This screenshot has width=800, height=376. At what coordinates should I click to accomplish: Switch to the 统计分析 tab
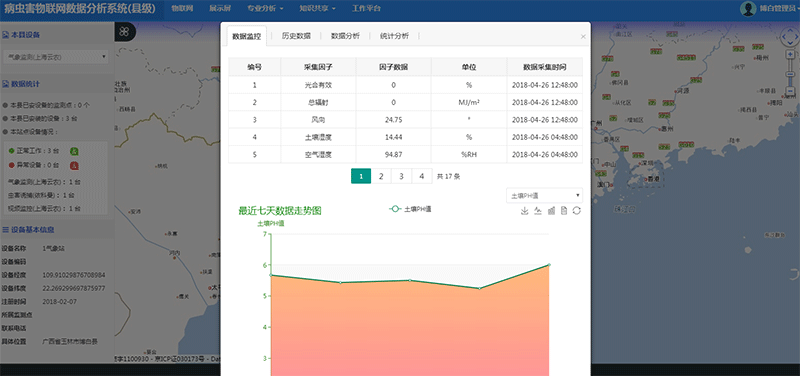pyautogui.click(x=394, y=36)
